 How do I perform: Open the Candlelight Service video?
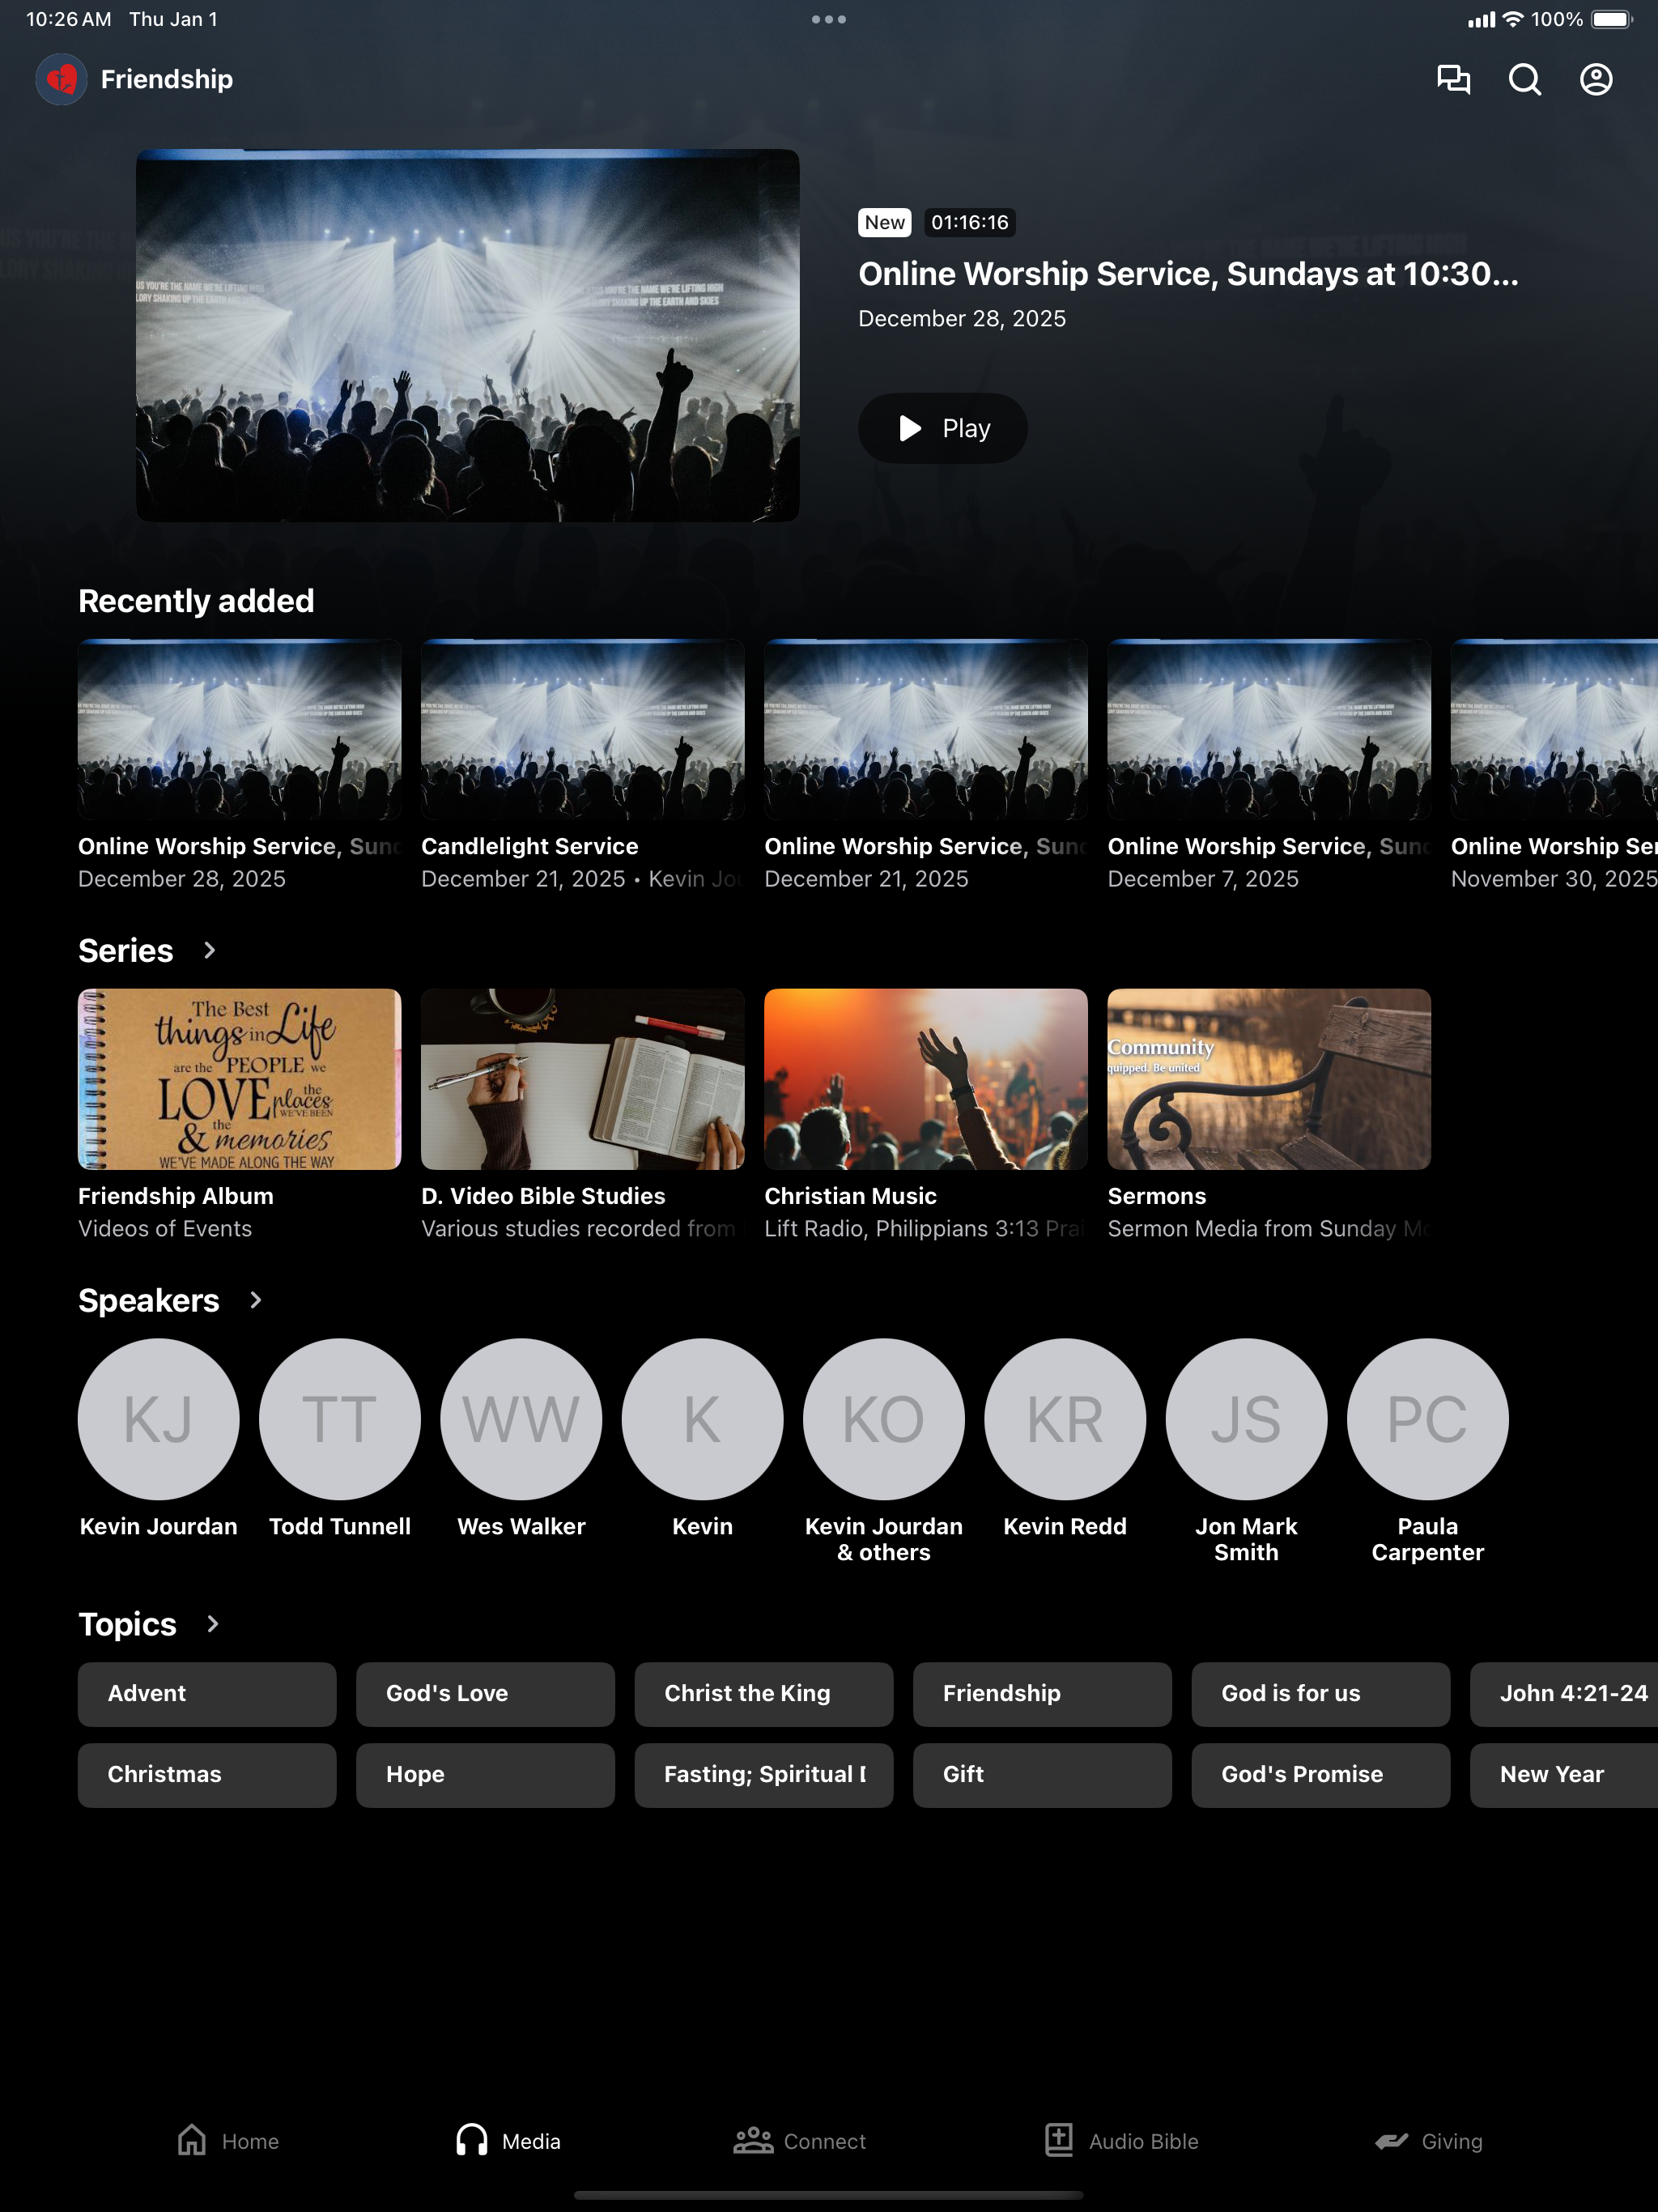[582, 765]
